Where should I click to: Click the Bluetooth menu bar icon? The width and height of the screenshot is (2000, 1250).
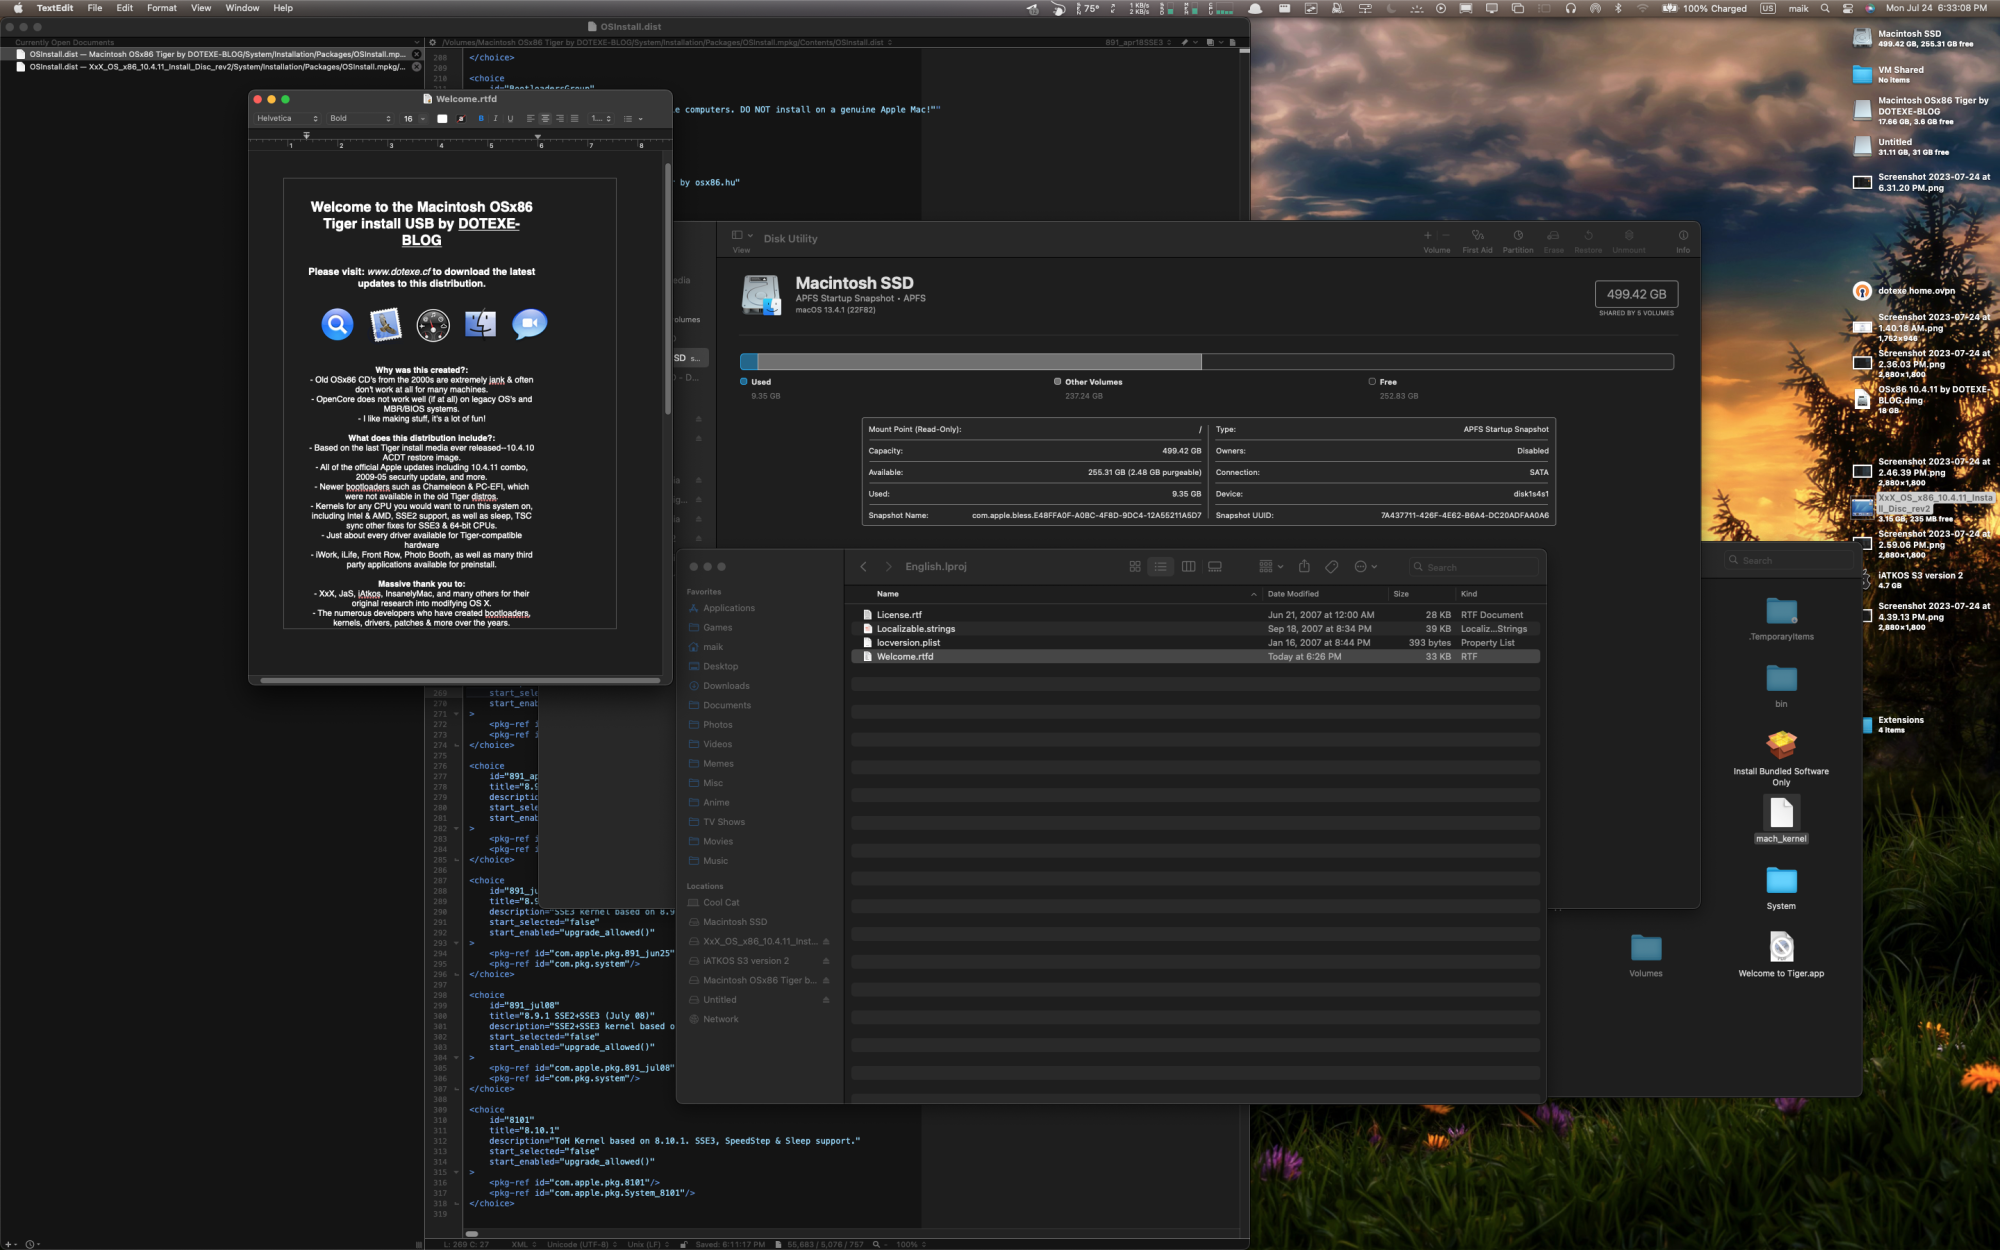[x=1618, y=8]
